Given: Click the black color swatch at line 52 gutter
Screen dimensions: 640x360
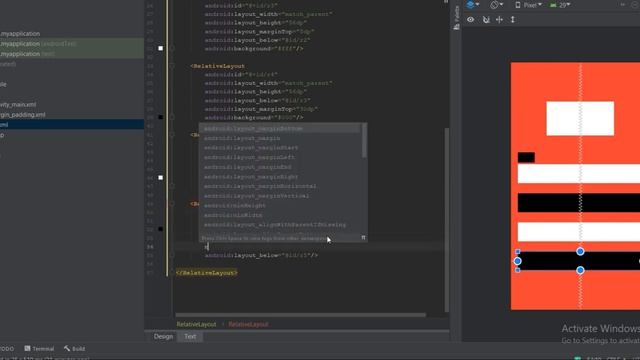Looking at the screenshot, I should tap(161, 229).
